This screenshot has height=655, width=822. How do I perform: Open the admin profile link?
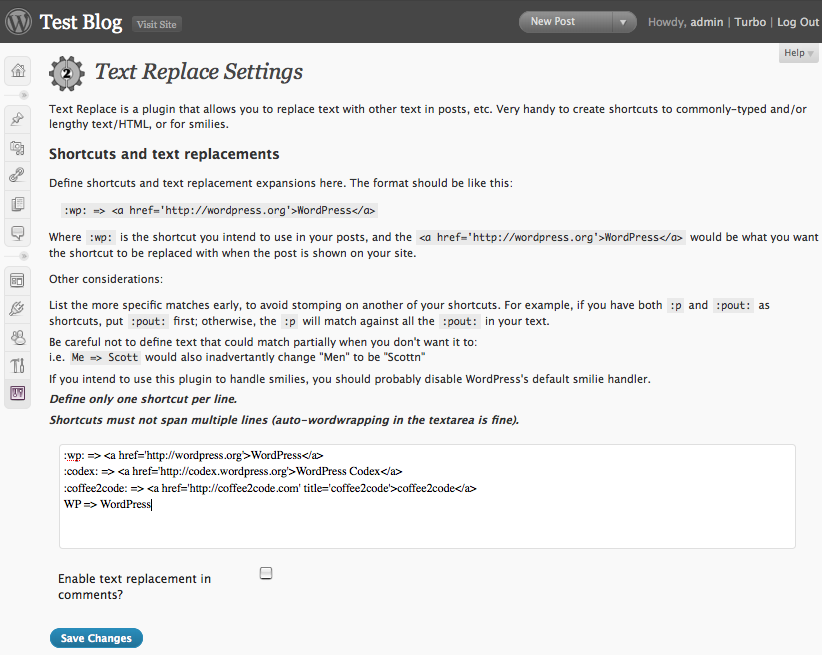click(706, 22)
